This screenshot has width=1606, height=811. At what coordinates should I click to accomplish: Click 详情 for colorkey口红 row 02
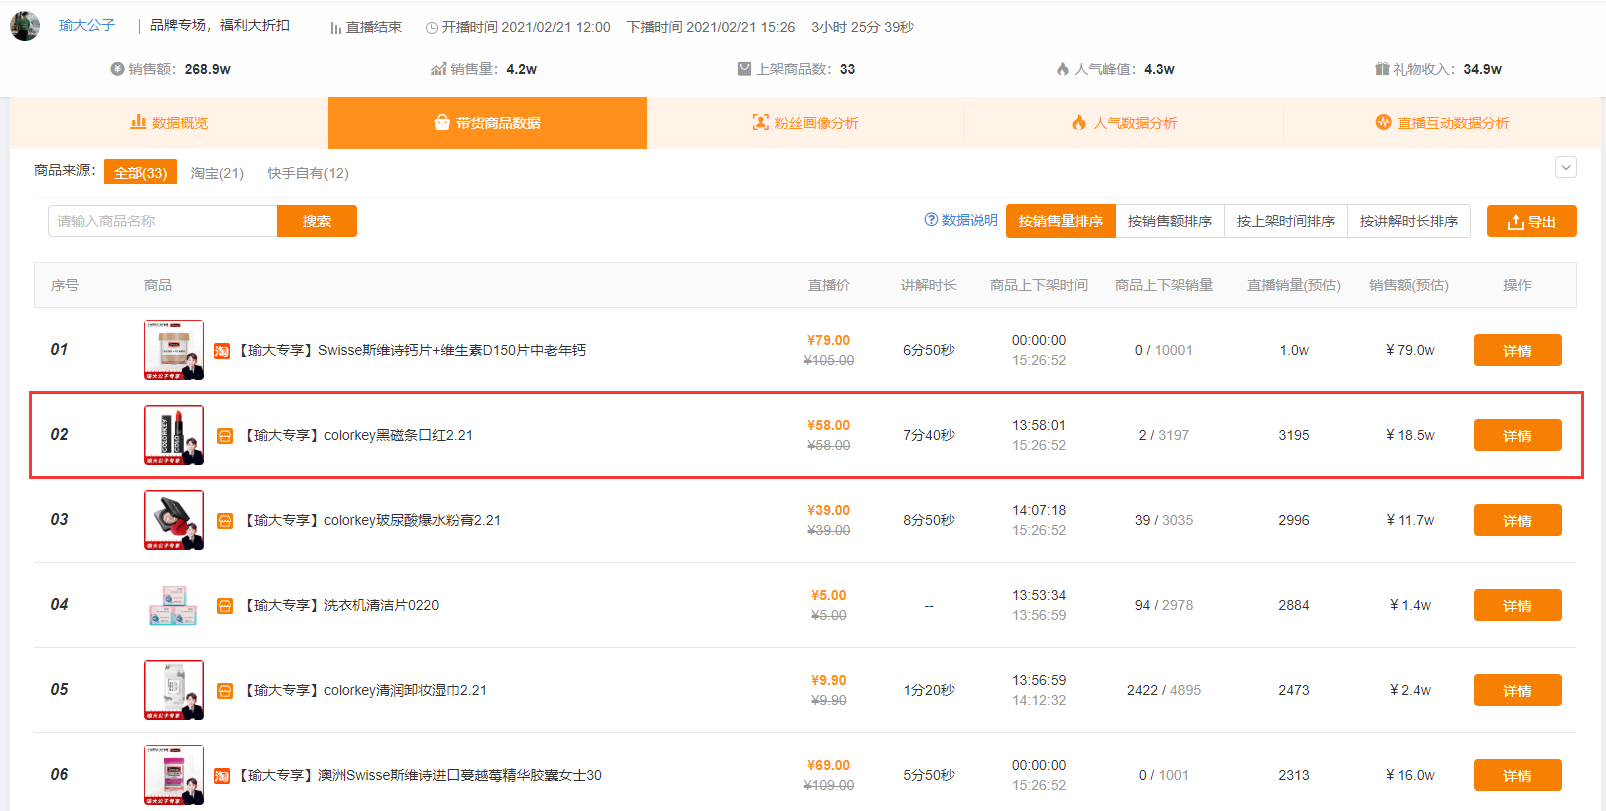tap(1517, 435)
